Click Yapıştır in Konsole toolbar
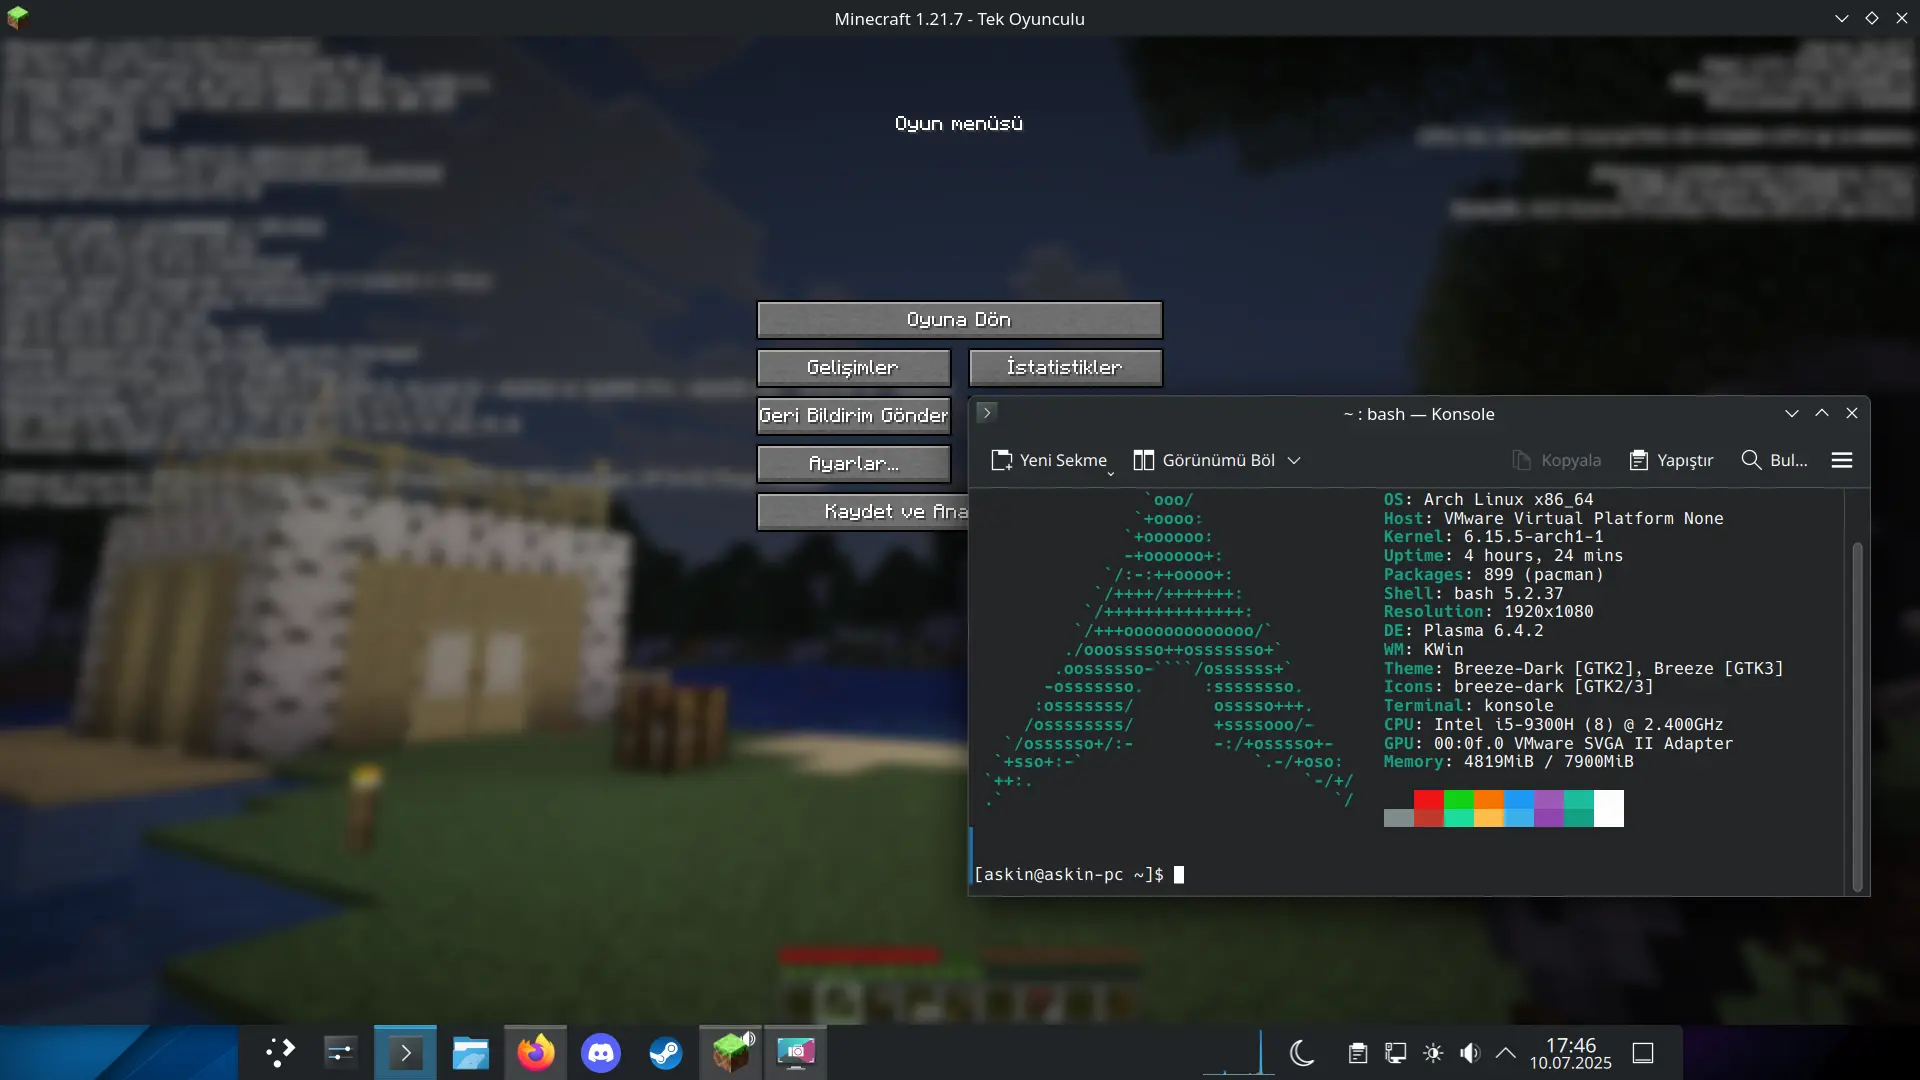 pos(1671,460)
